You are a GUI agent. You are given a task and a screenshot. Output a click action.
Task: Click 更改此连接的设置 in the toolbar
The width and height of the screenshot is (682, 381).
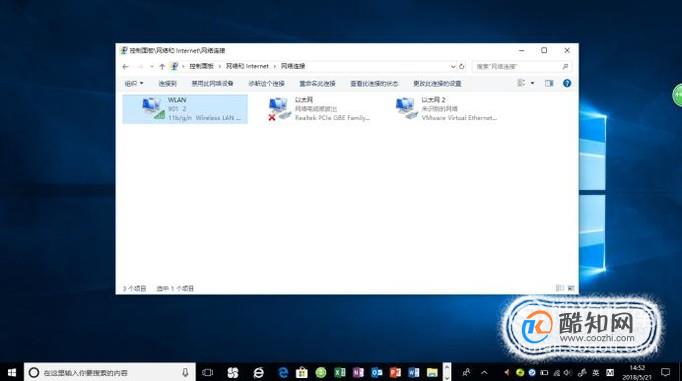(x=437, y=84)
